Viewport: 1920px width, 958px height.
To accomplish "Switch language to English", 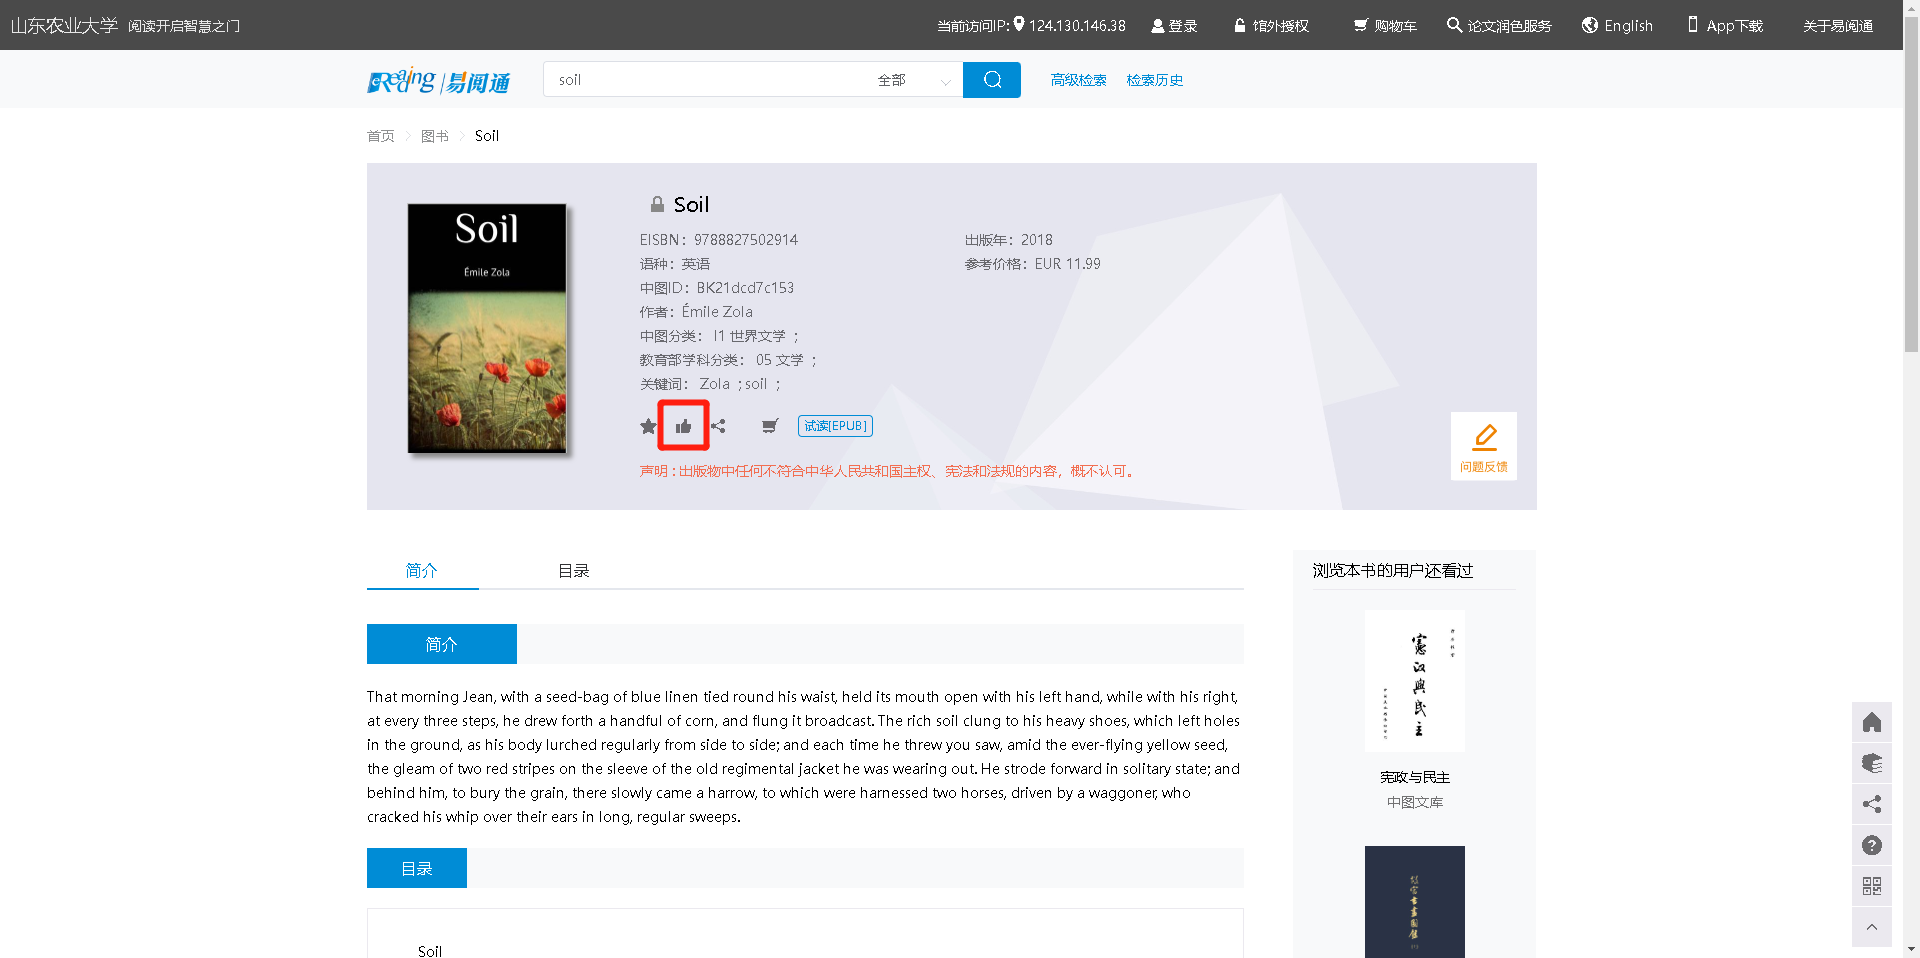I will point(1617,26).
